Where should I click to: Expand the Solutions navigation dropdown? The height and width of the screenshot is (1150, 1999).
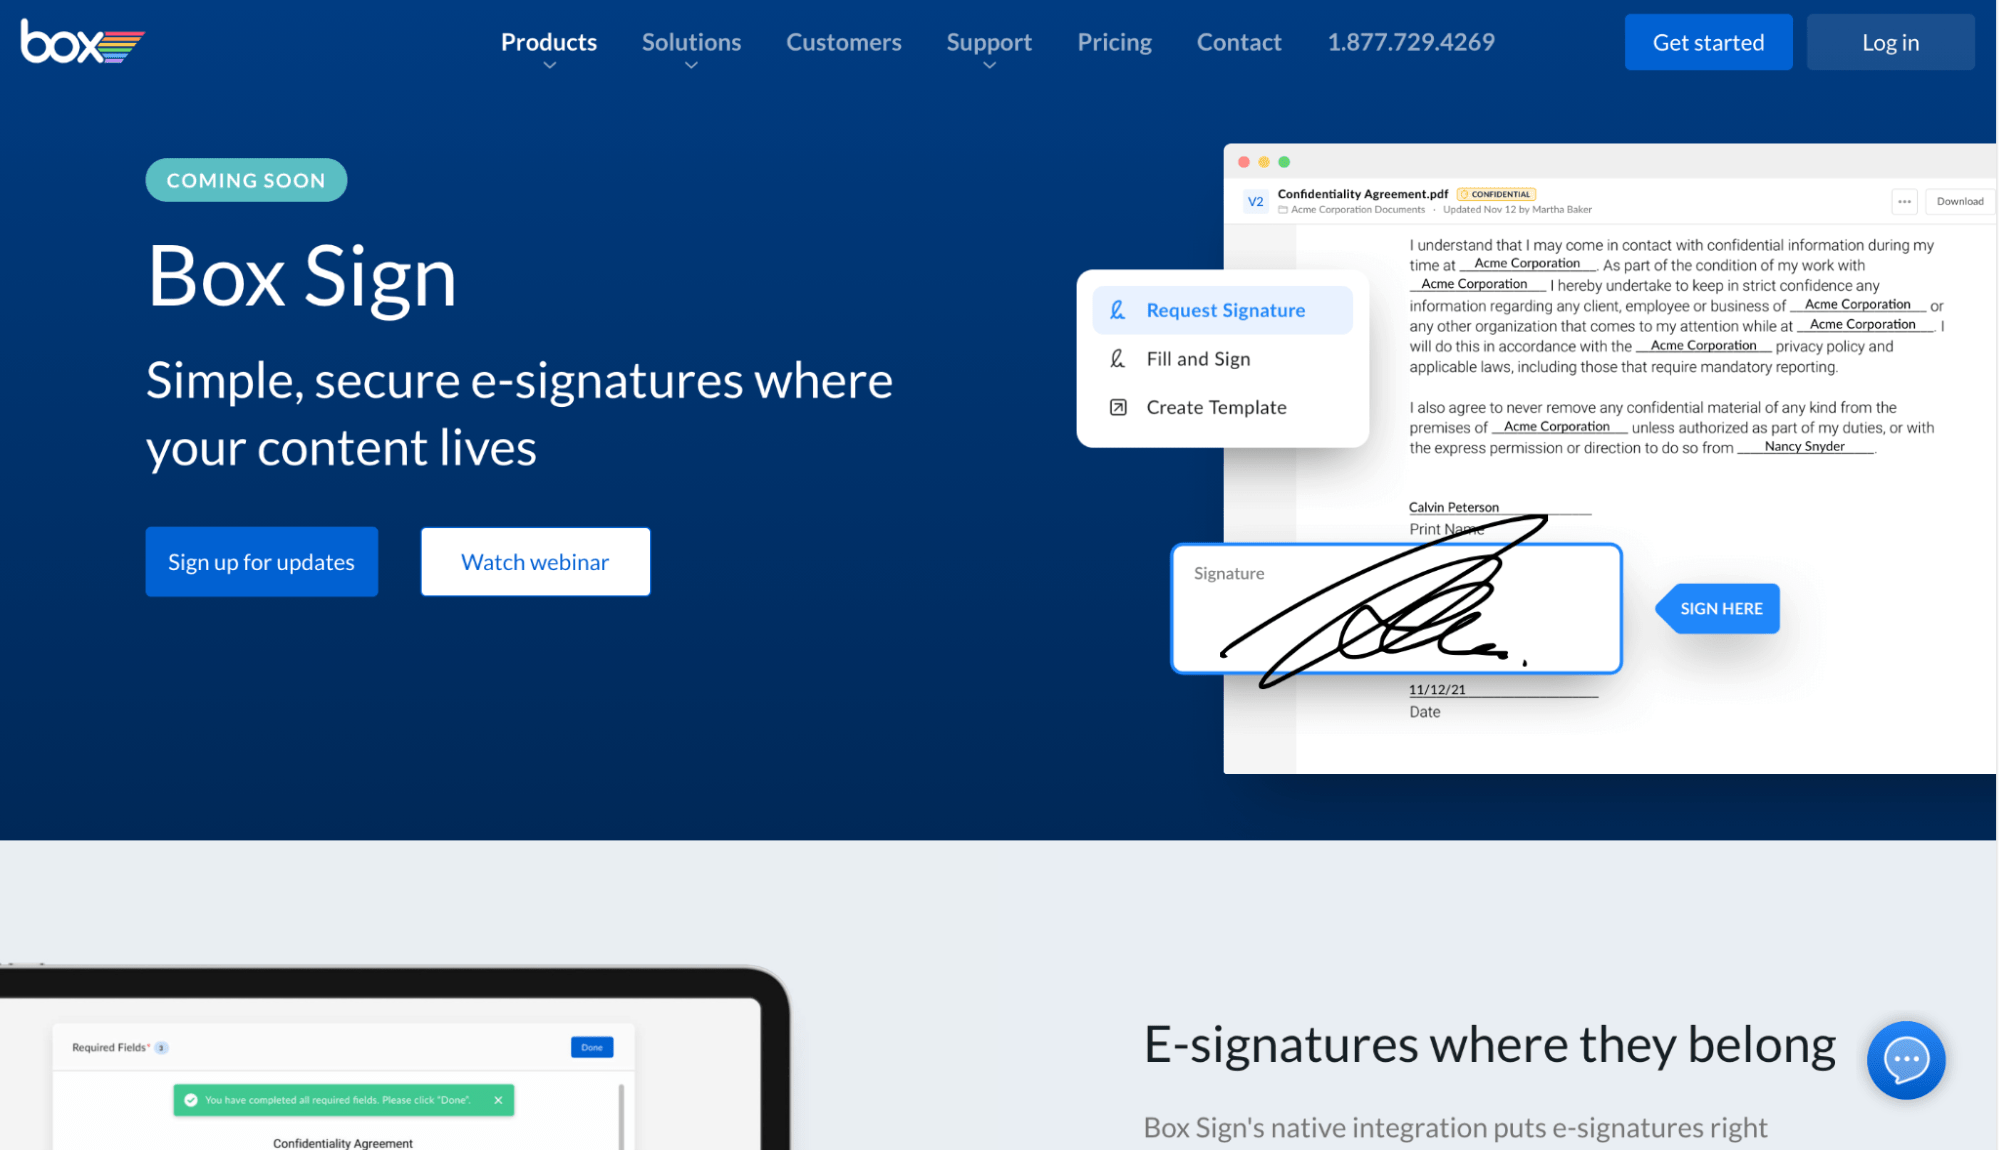point(691,41)
